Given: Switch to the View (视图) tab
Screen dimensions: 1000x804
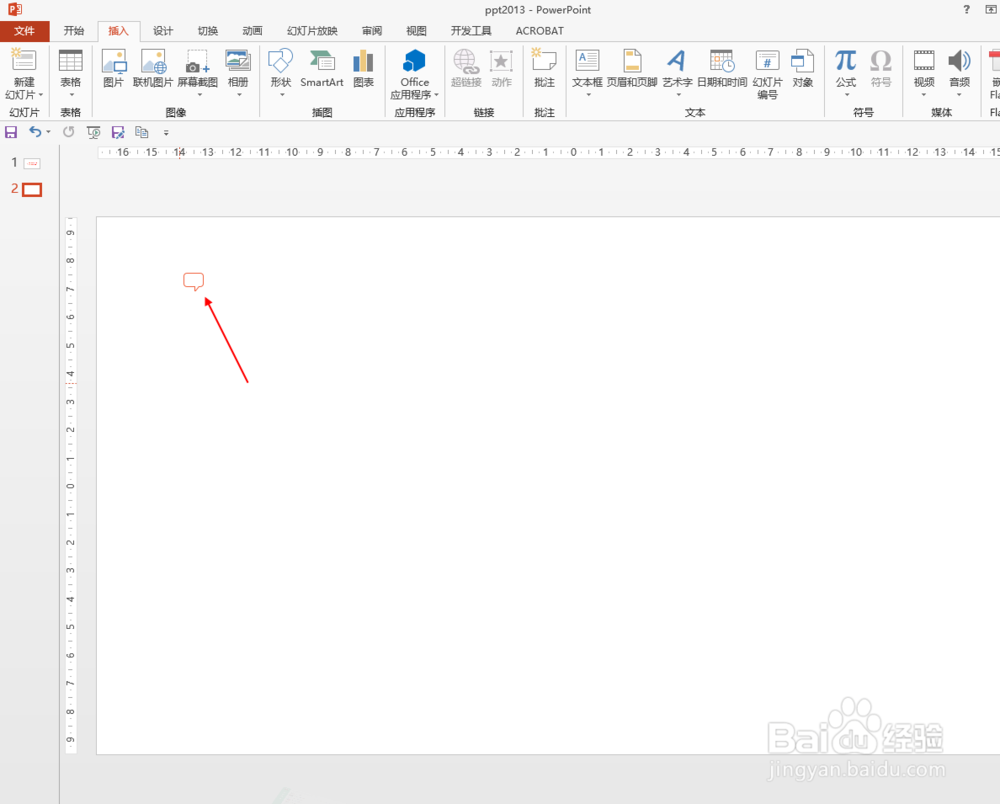Looking at the screenshot, I should point(416,31).
